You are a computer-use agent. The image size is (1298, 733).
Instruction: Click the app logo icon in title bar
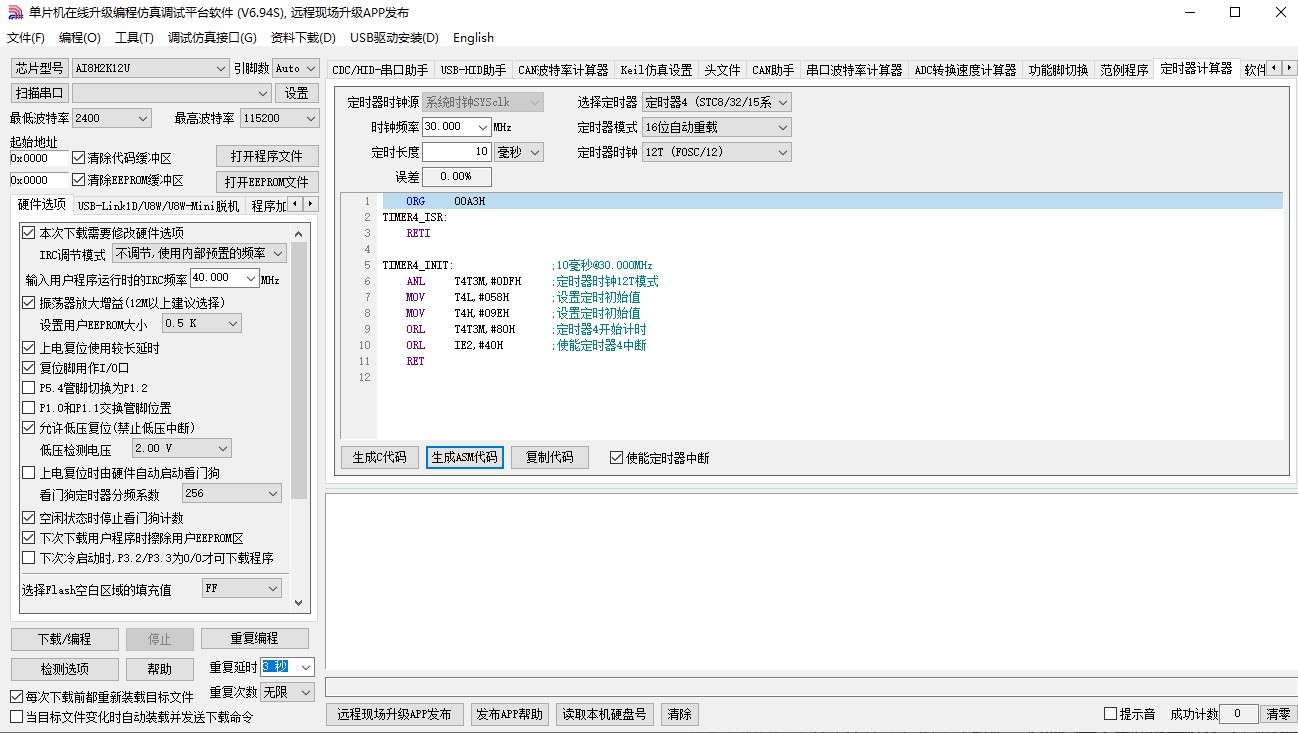[x=14, y=13]
